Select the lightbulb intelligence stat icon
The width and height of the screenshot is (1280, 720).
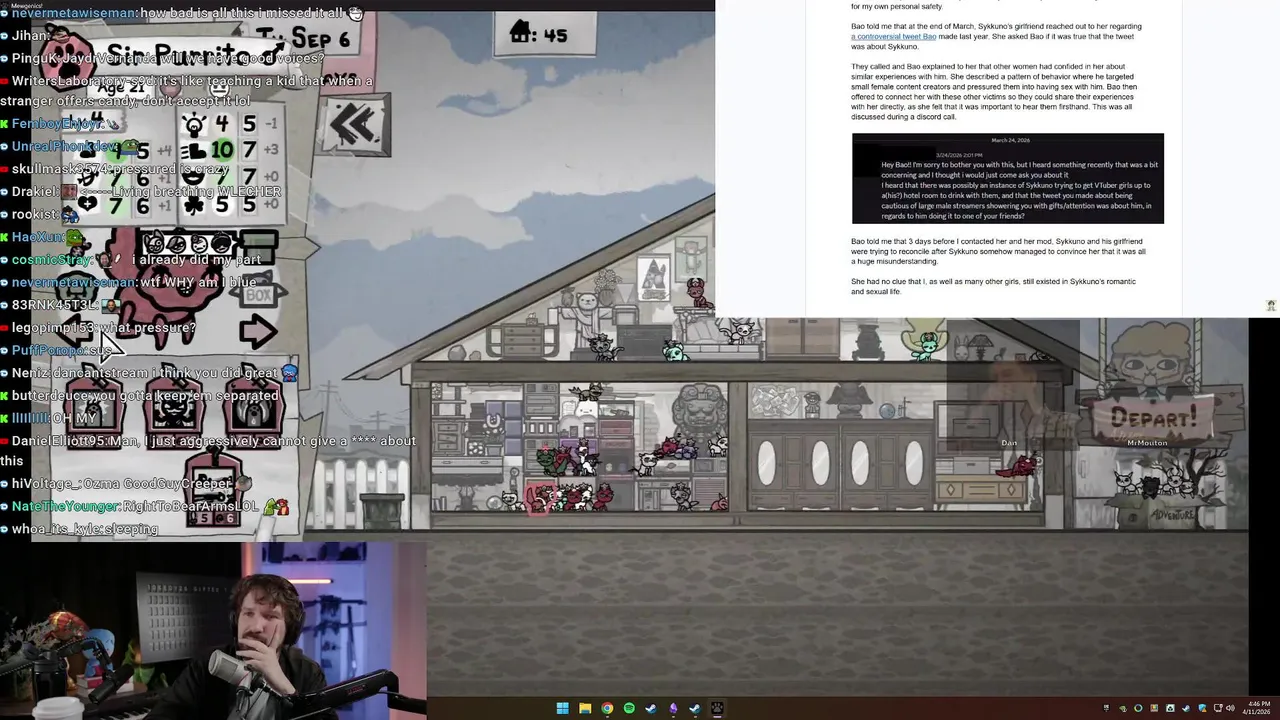(x=194, y=125)
